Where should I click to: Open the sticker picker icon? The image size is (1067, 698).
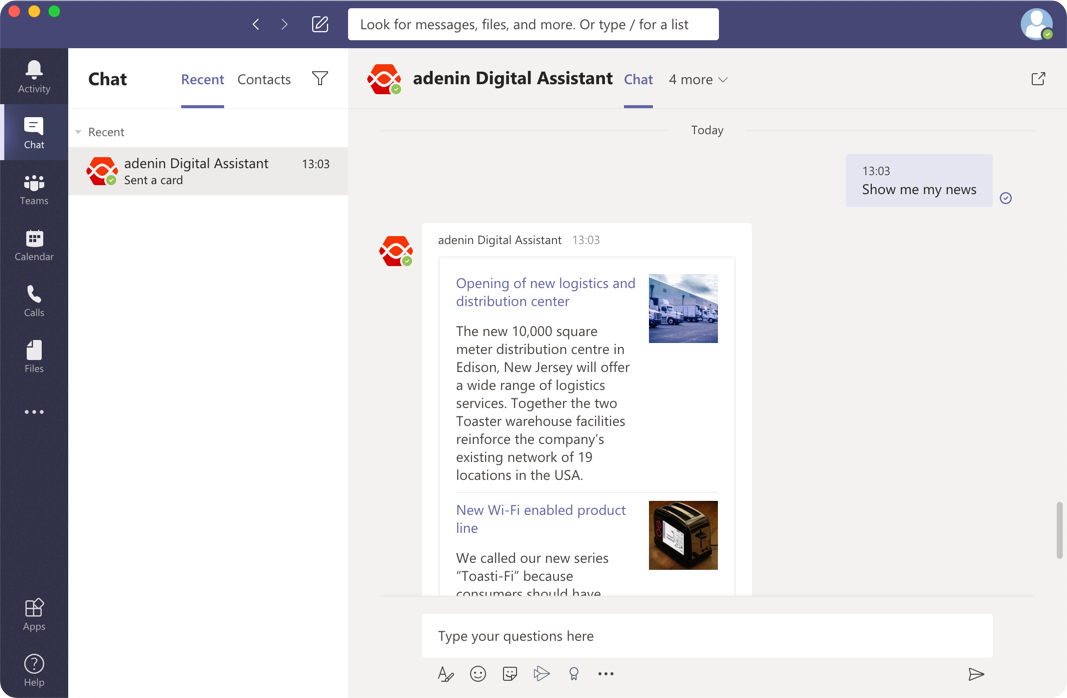pyautogui.click(x=510, y=674)
